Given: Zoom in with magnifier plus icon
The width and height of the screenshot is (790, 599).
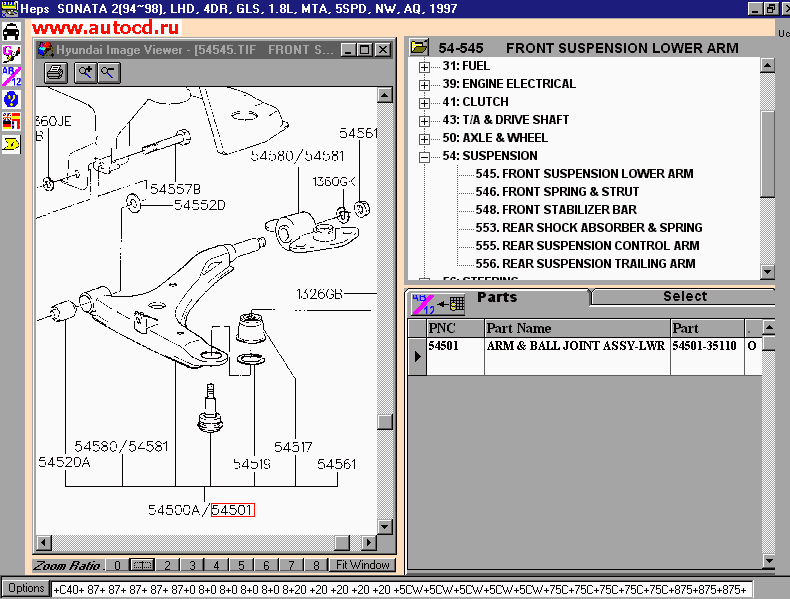Looking at the screenshot, I should coord(86,73).
